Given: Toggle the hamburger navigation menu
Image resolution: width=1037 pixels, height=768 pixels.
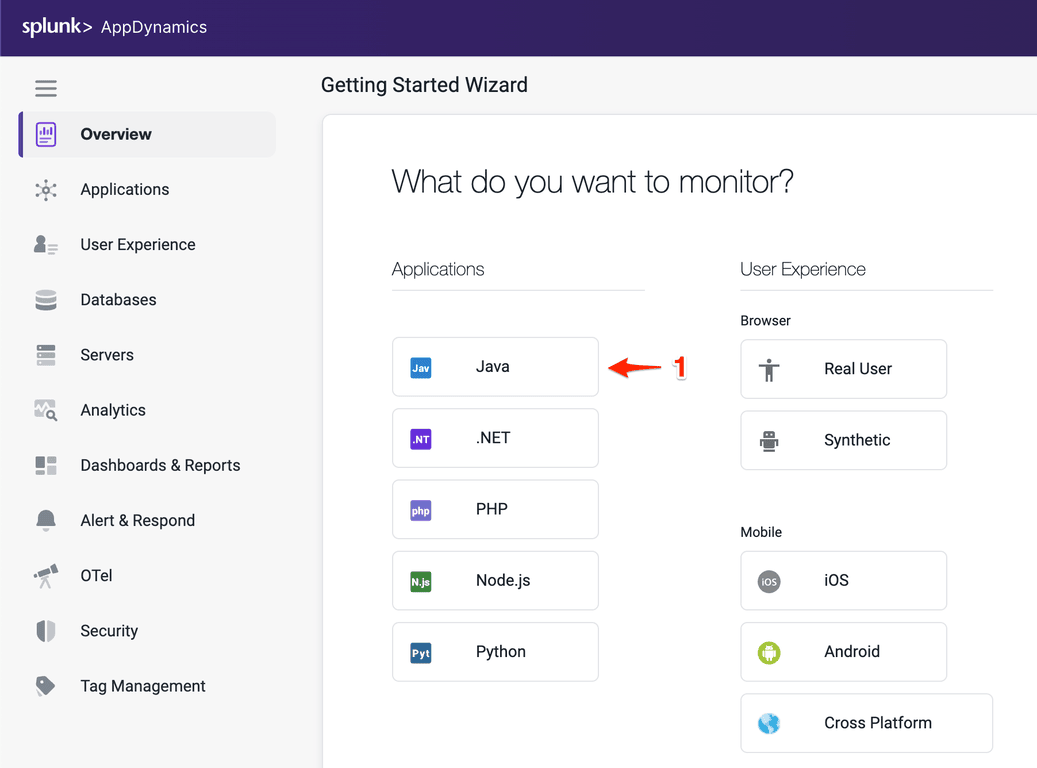Looking at the screenshot, I should tap(46, 88).
